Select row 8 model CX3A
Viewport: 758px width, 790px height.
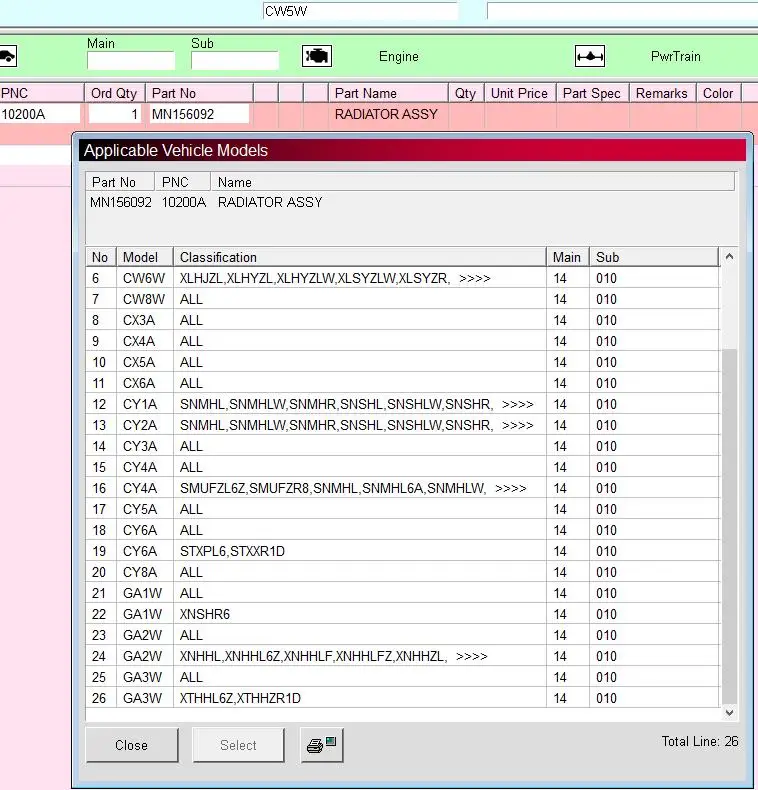402,320
